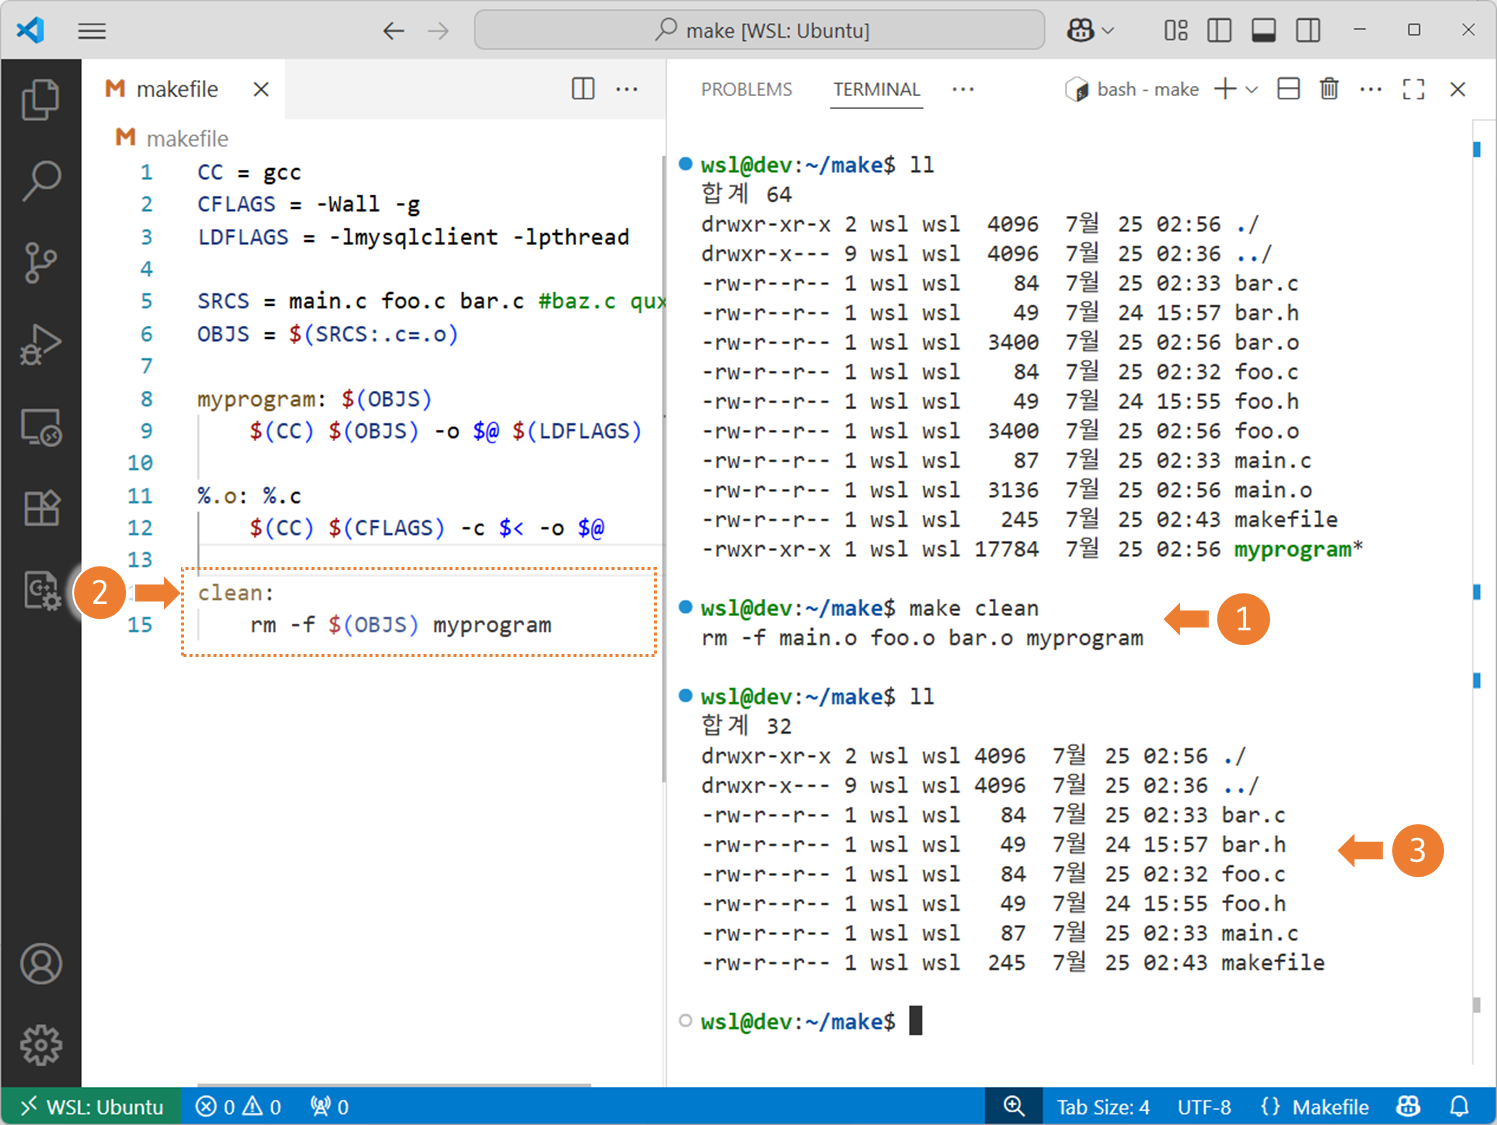Expand the Copilot dropdown chevron
The width and height of the screenshot is (1497, 1125).
click(1107, 31)
